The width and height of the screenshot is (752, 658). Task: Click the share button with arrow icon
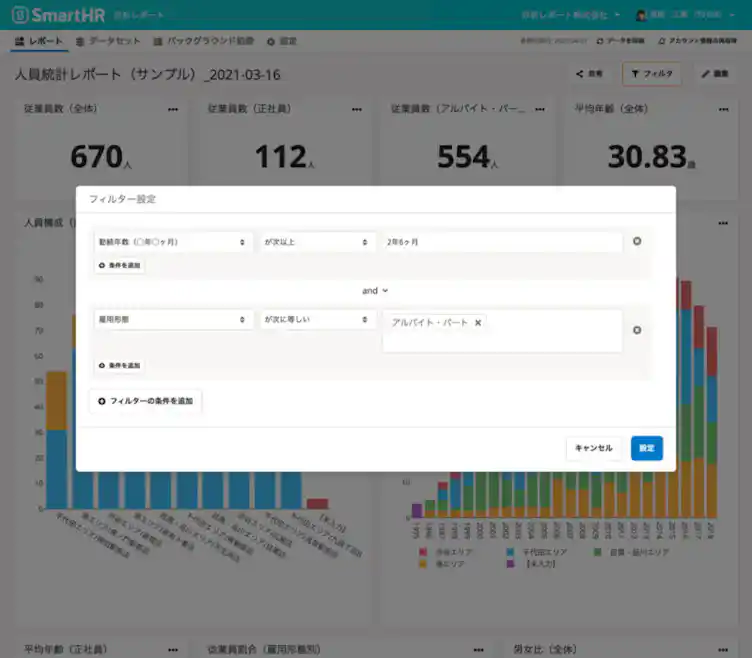click(589, 74)
